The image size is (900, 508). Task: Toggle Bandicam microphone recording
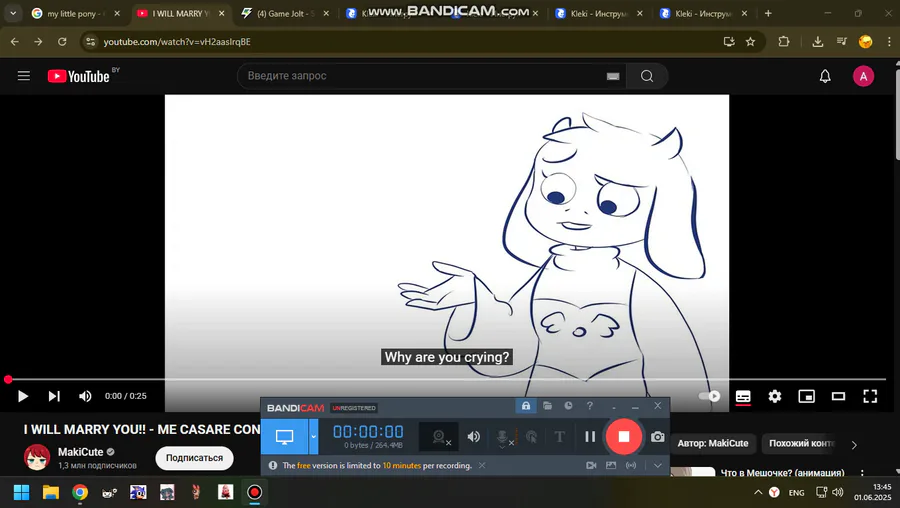(x=503, y=437)
